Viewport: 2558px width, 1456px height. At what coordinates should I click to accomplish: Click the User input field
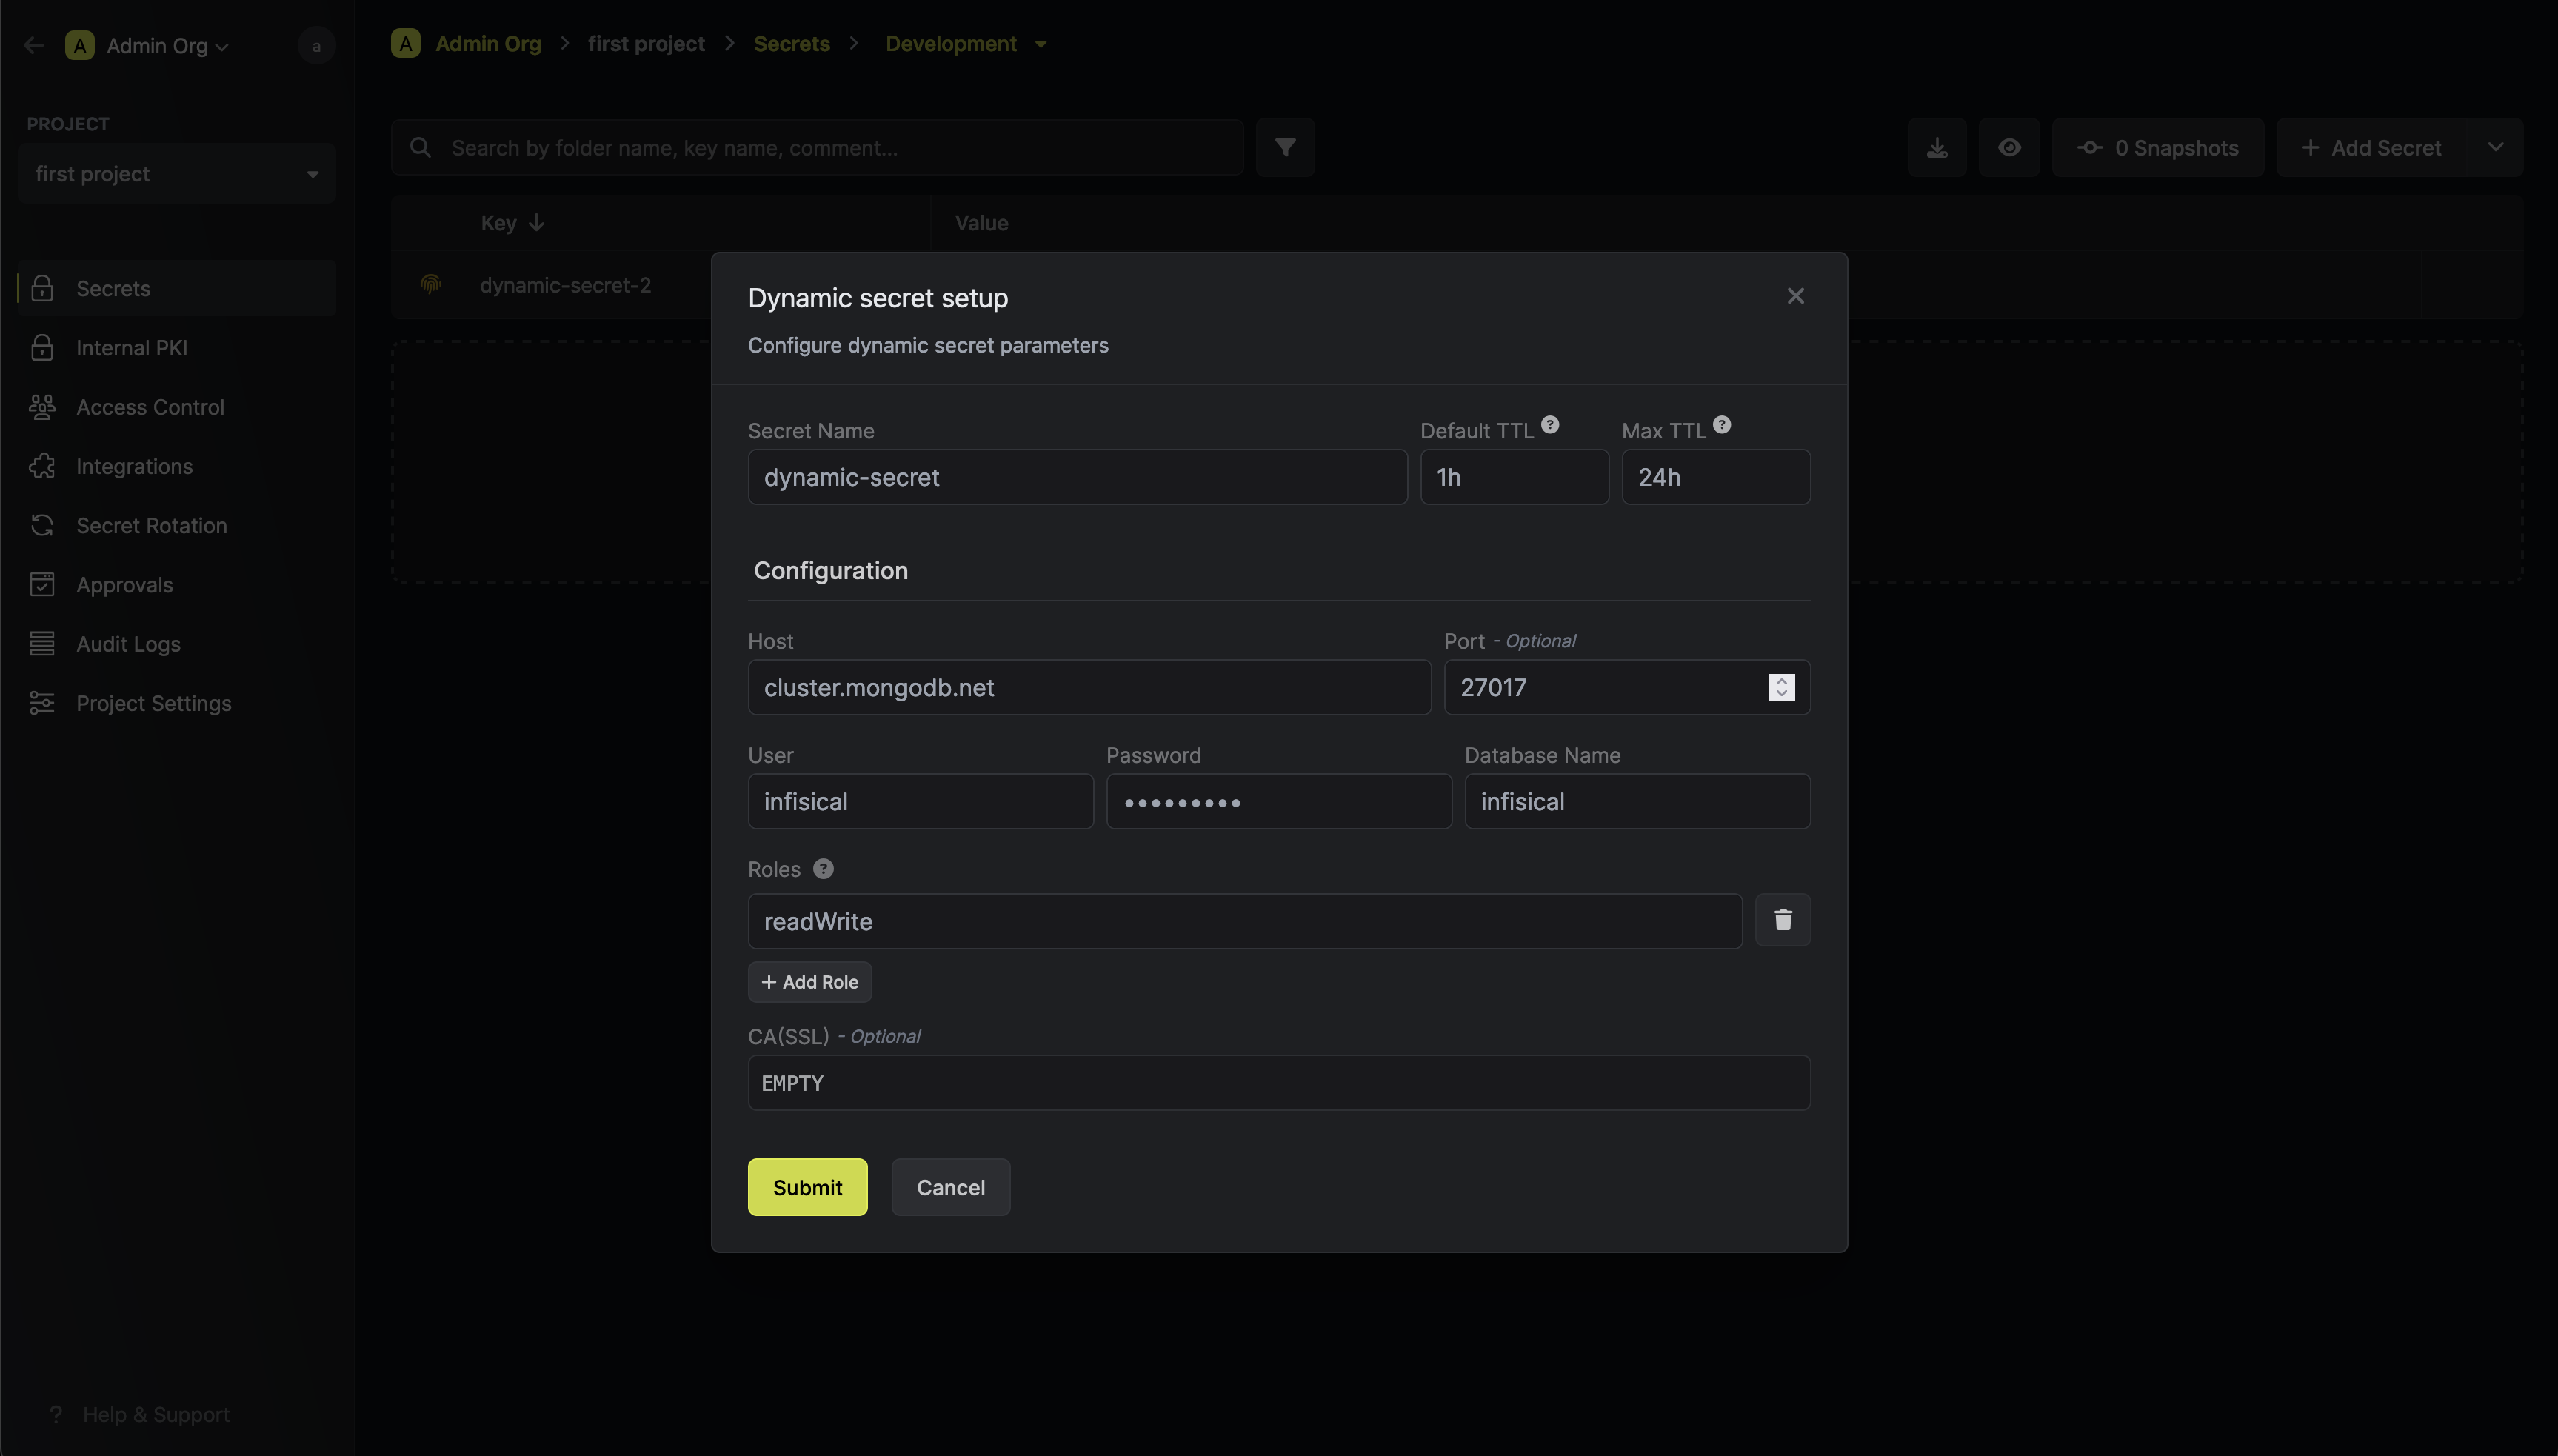click(920, 801)
